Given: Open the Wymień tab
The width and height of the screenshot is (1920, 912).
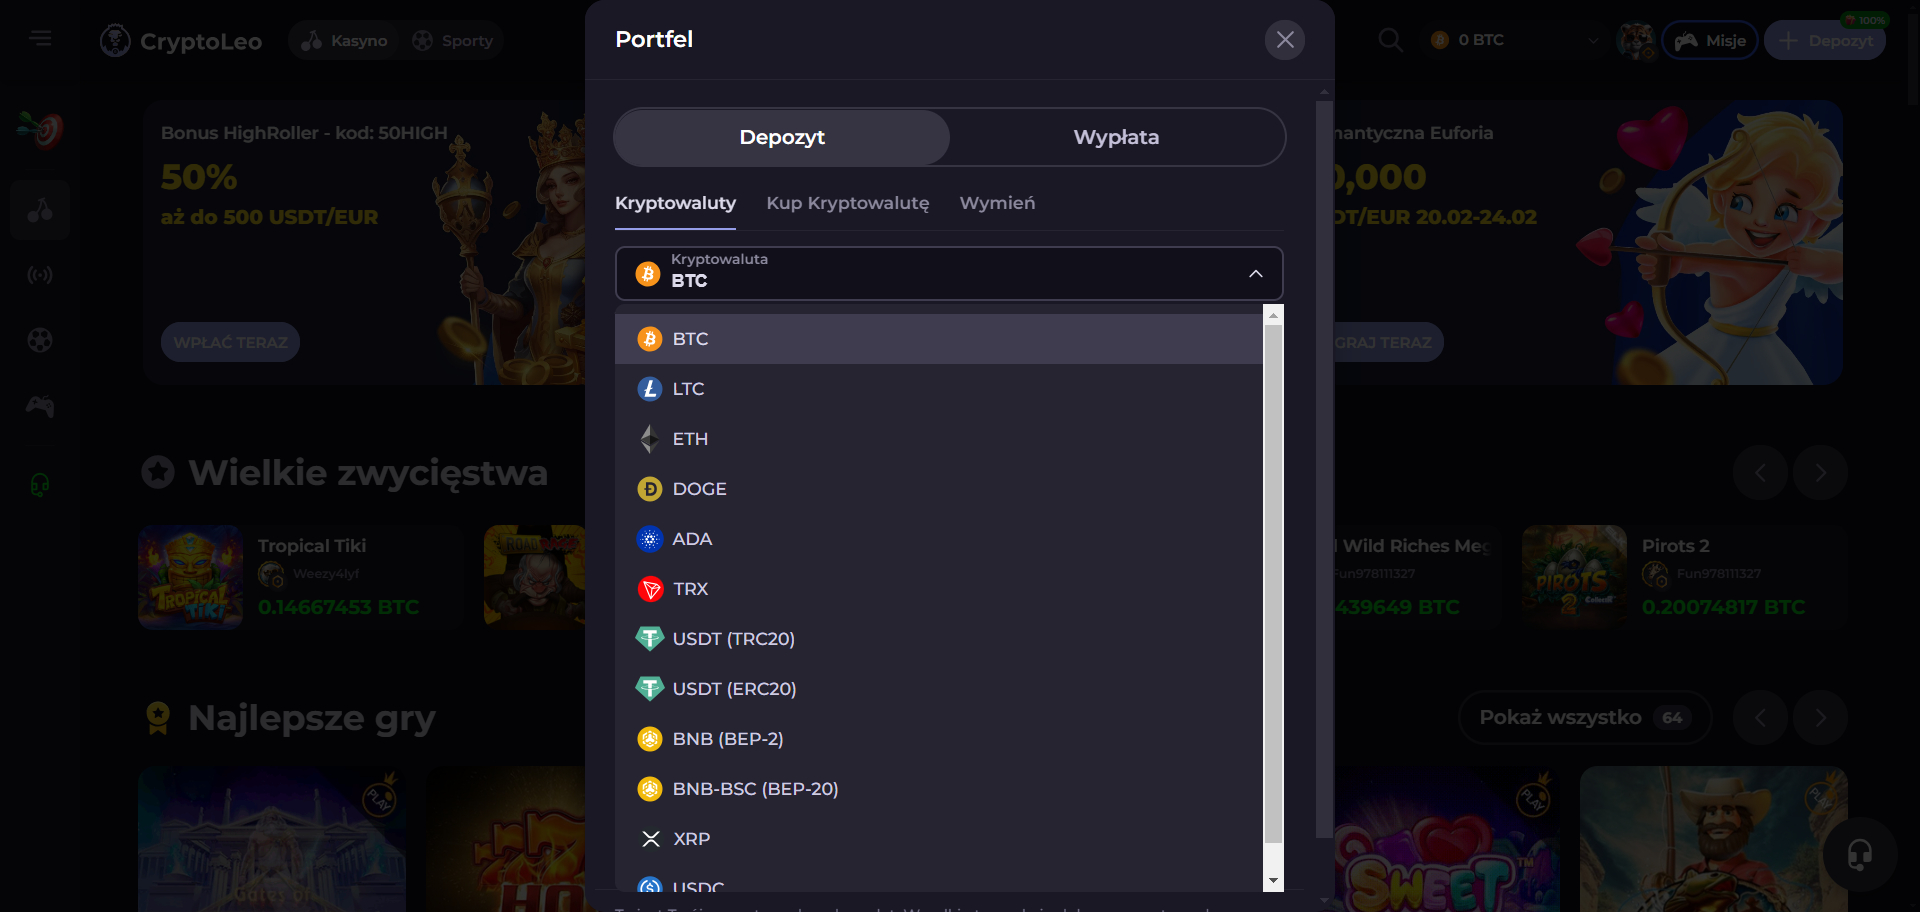Looking at the screenshot, I should coord(997,203).
